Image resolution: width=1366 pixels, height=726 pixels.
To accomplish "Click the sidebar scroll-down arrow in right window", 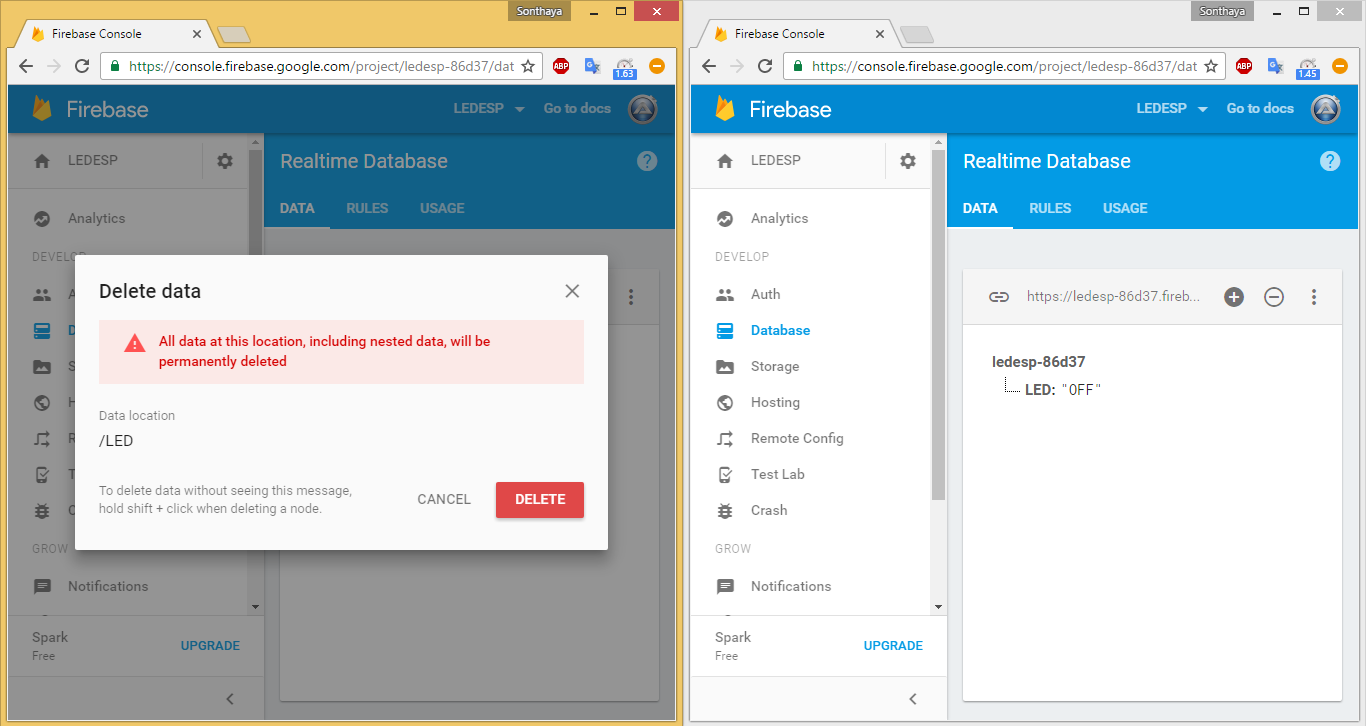I will click(x=938, y=606).
